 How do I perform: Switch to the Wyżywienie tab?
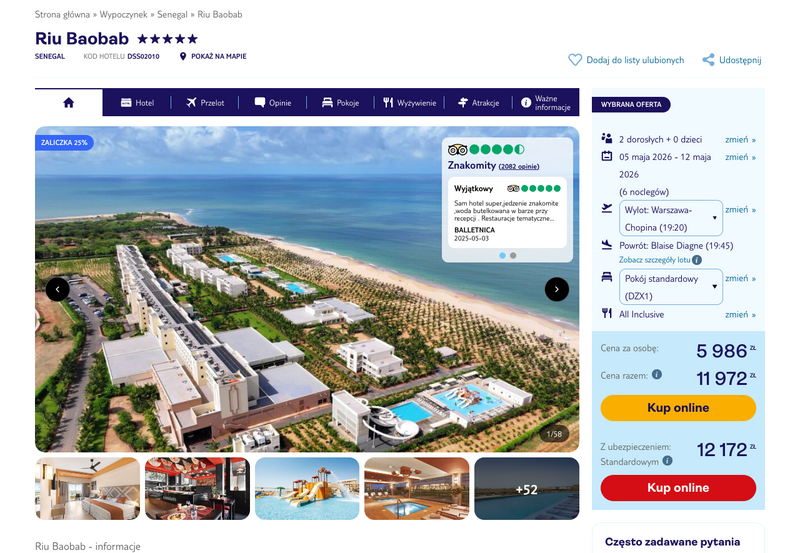(x=410, y=103)
